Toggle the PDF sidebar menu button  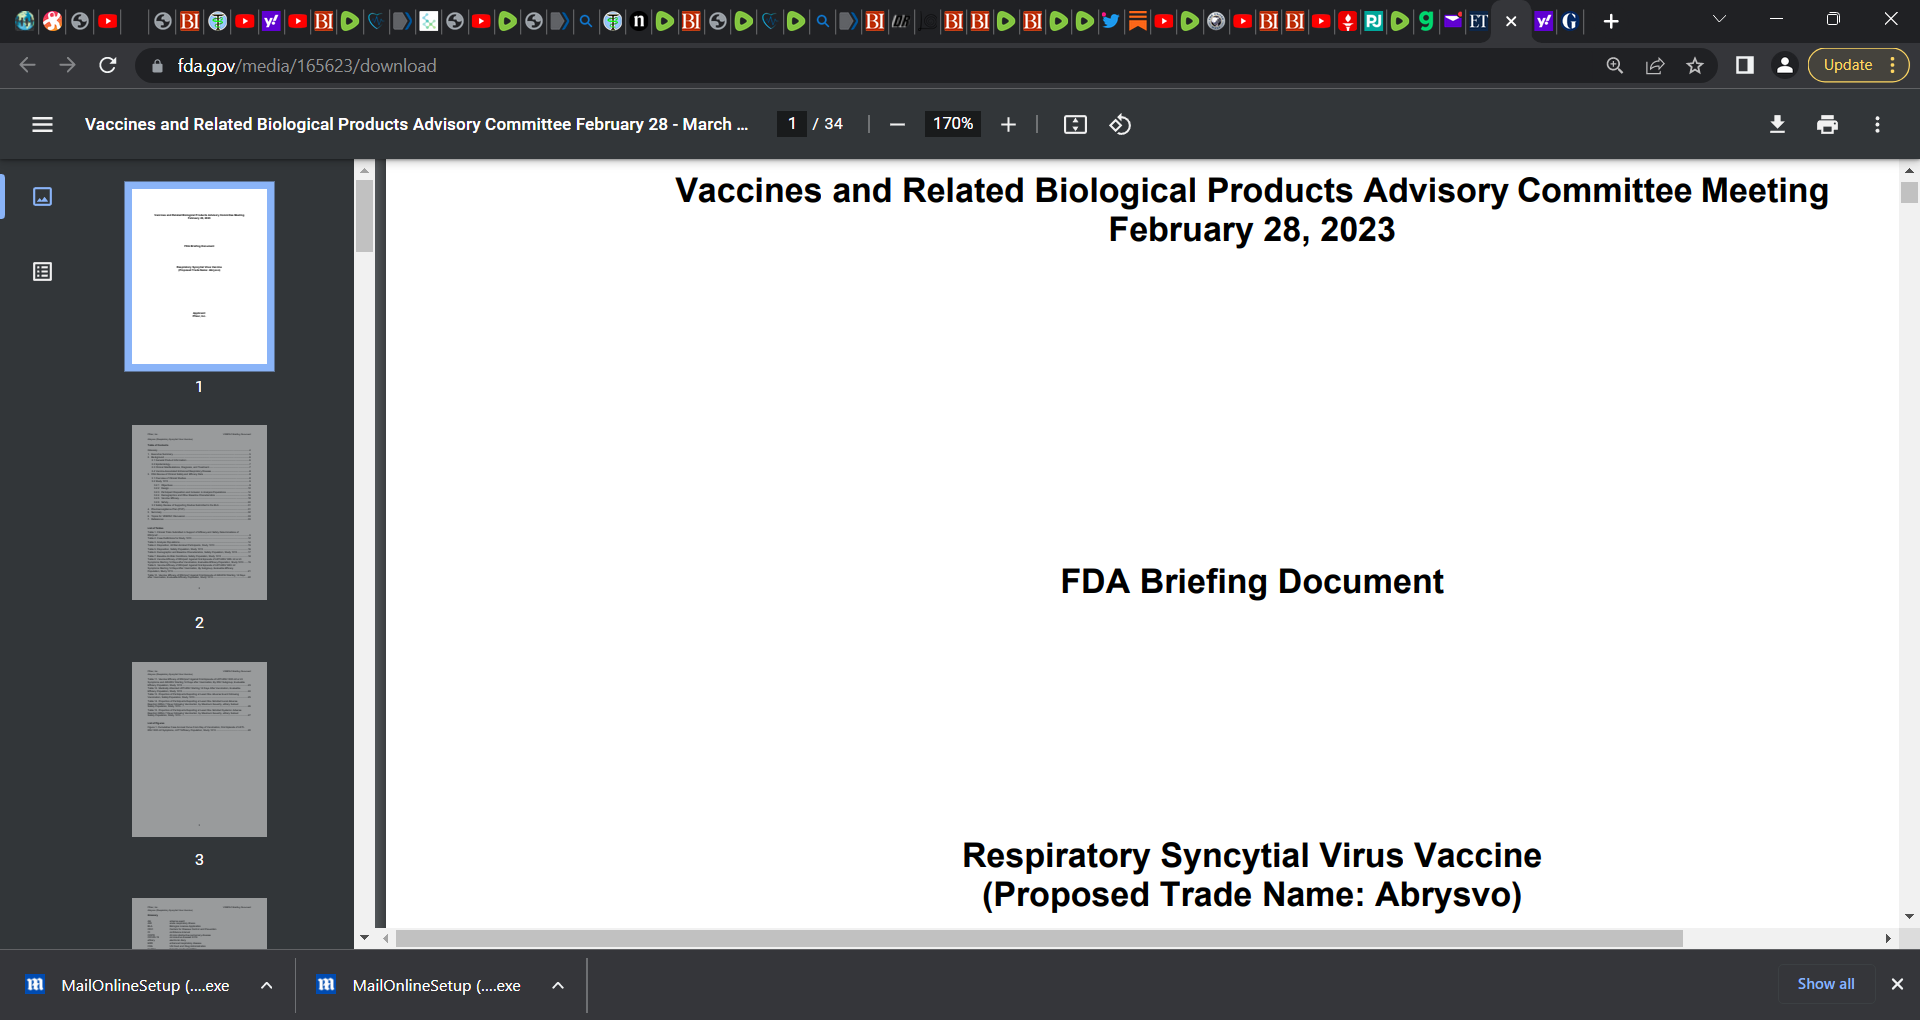coord(42,124)
